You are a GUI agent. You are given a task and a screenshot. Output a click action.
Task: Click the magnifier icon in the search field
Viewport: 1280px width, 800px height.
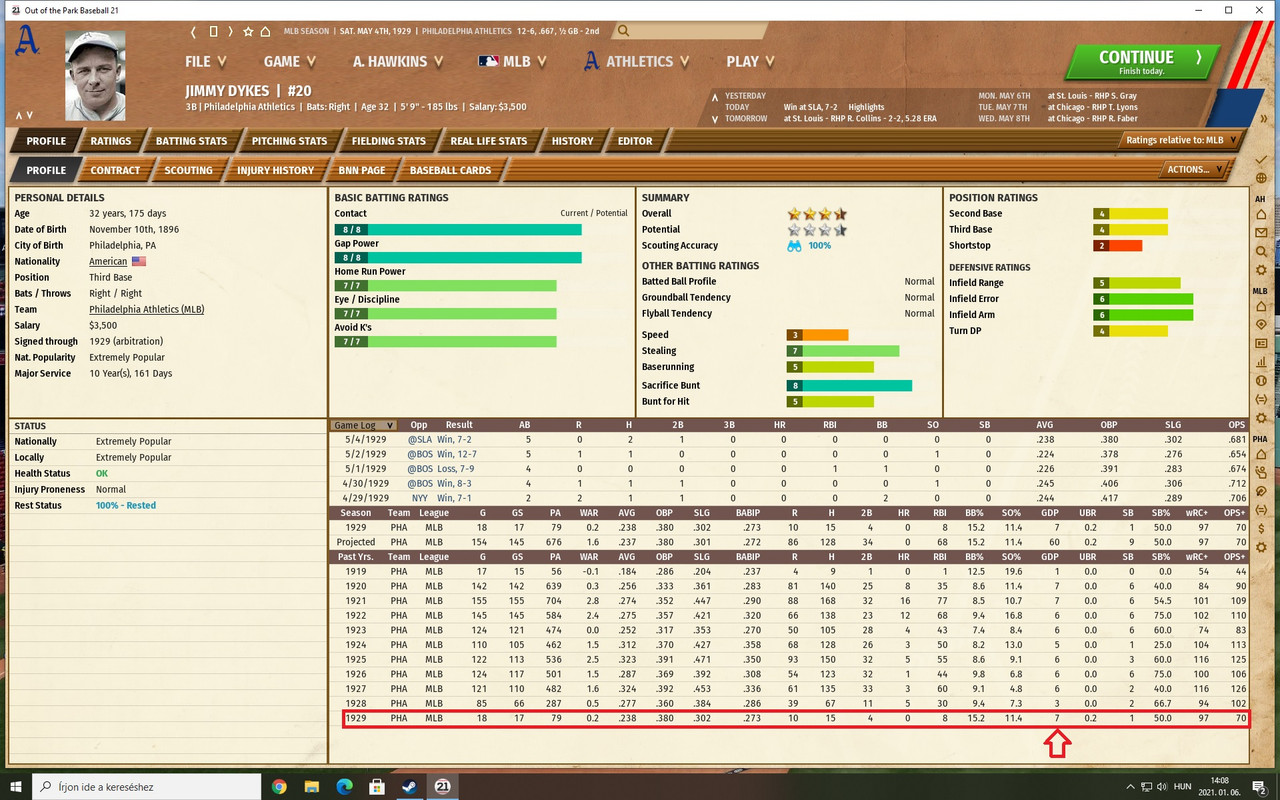[624, 31]
